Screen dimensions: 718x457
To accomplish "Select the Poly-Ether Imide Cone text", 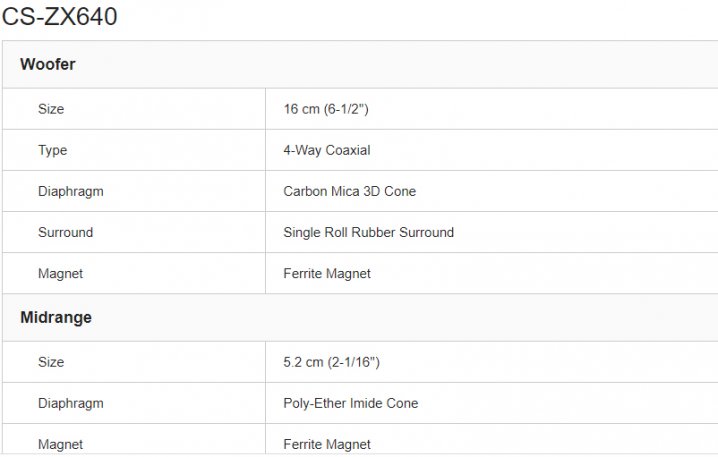I will click(x=351, y=403).
